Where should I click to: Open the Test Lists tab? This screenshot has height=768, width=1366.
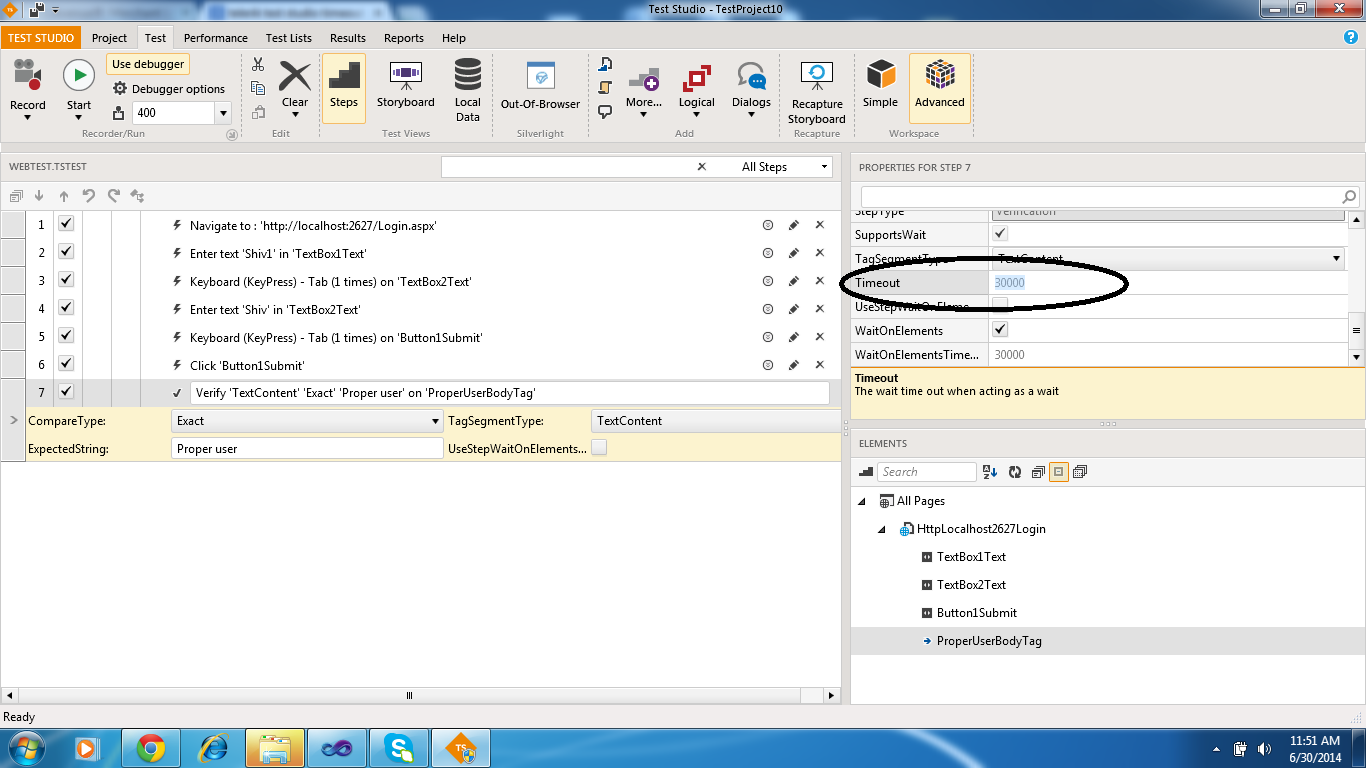pos(288,38)
